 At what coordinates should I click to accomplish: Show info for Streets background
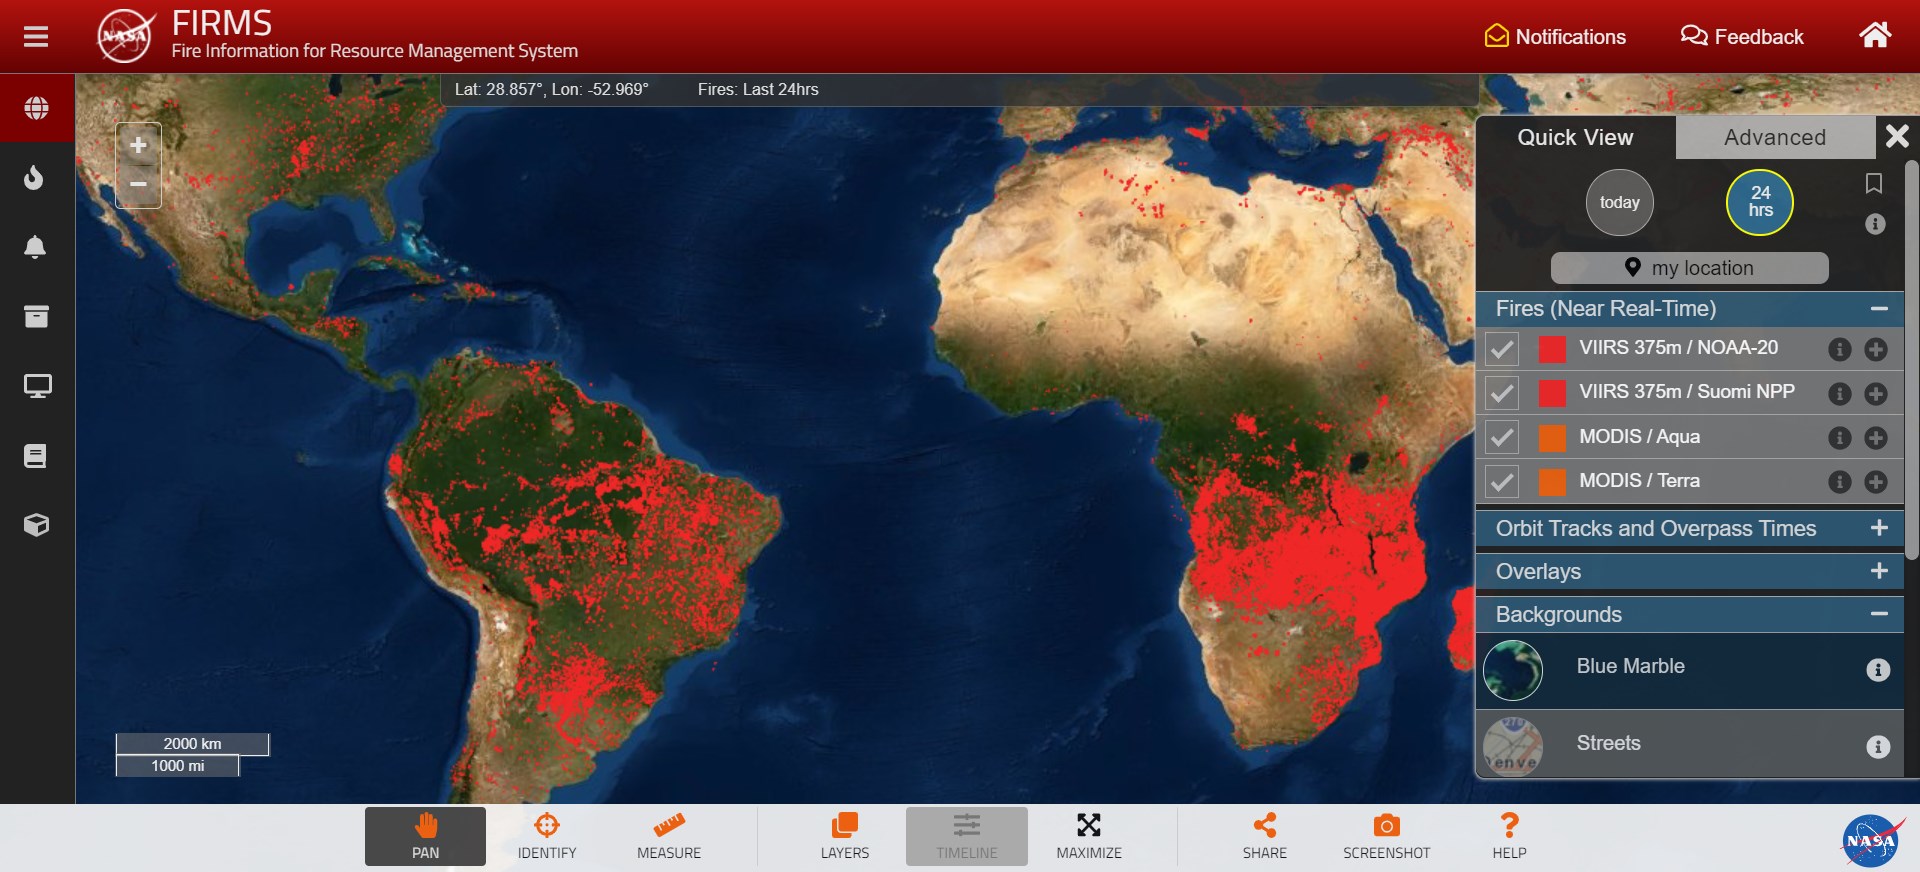click(x=1878, y=747)
